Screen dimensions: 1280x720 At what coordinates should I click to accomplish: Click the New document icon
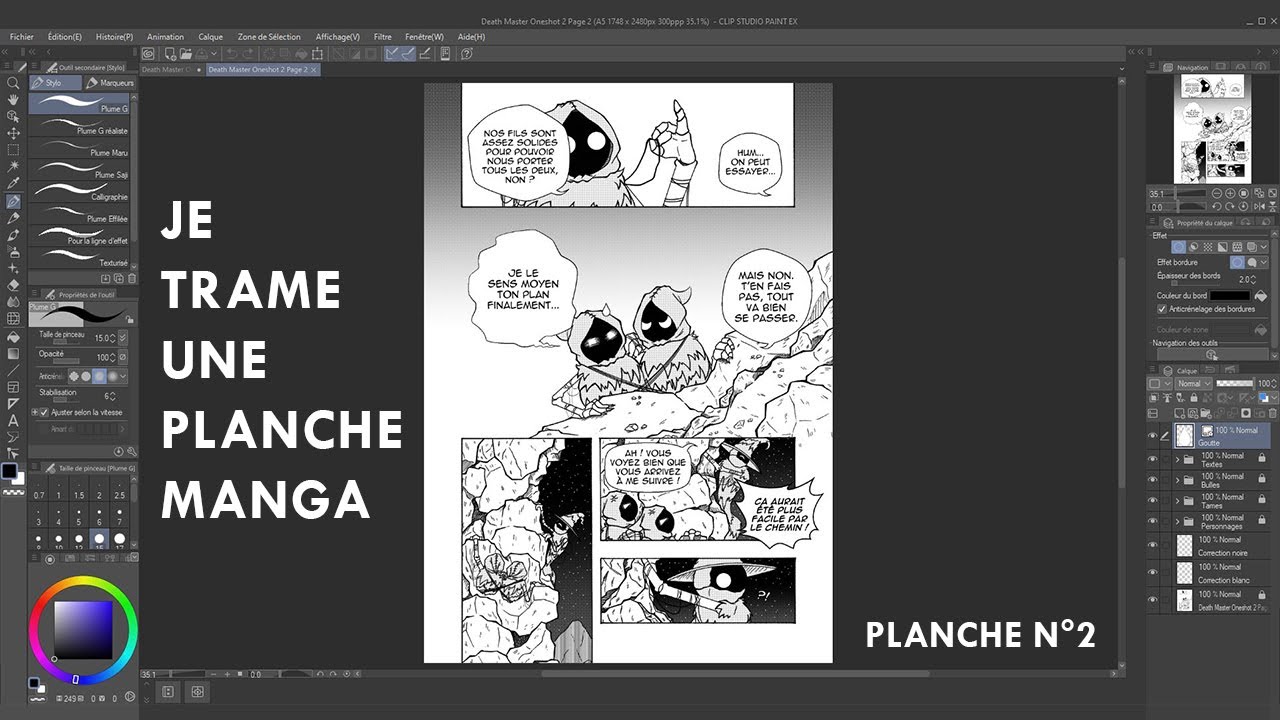171,54
